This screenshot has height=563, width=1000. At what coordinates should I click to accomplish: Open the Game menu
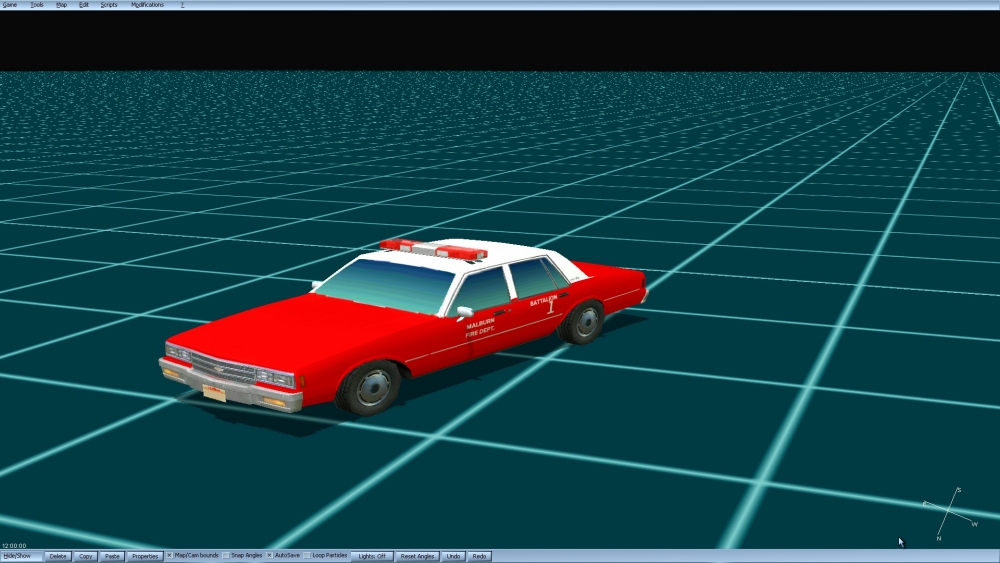(x=10, y=4)
